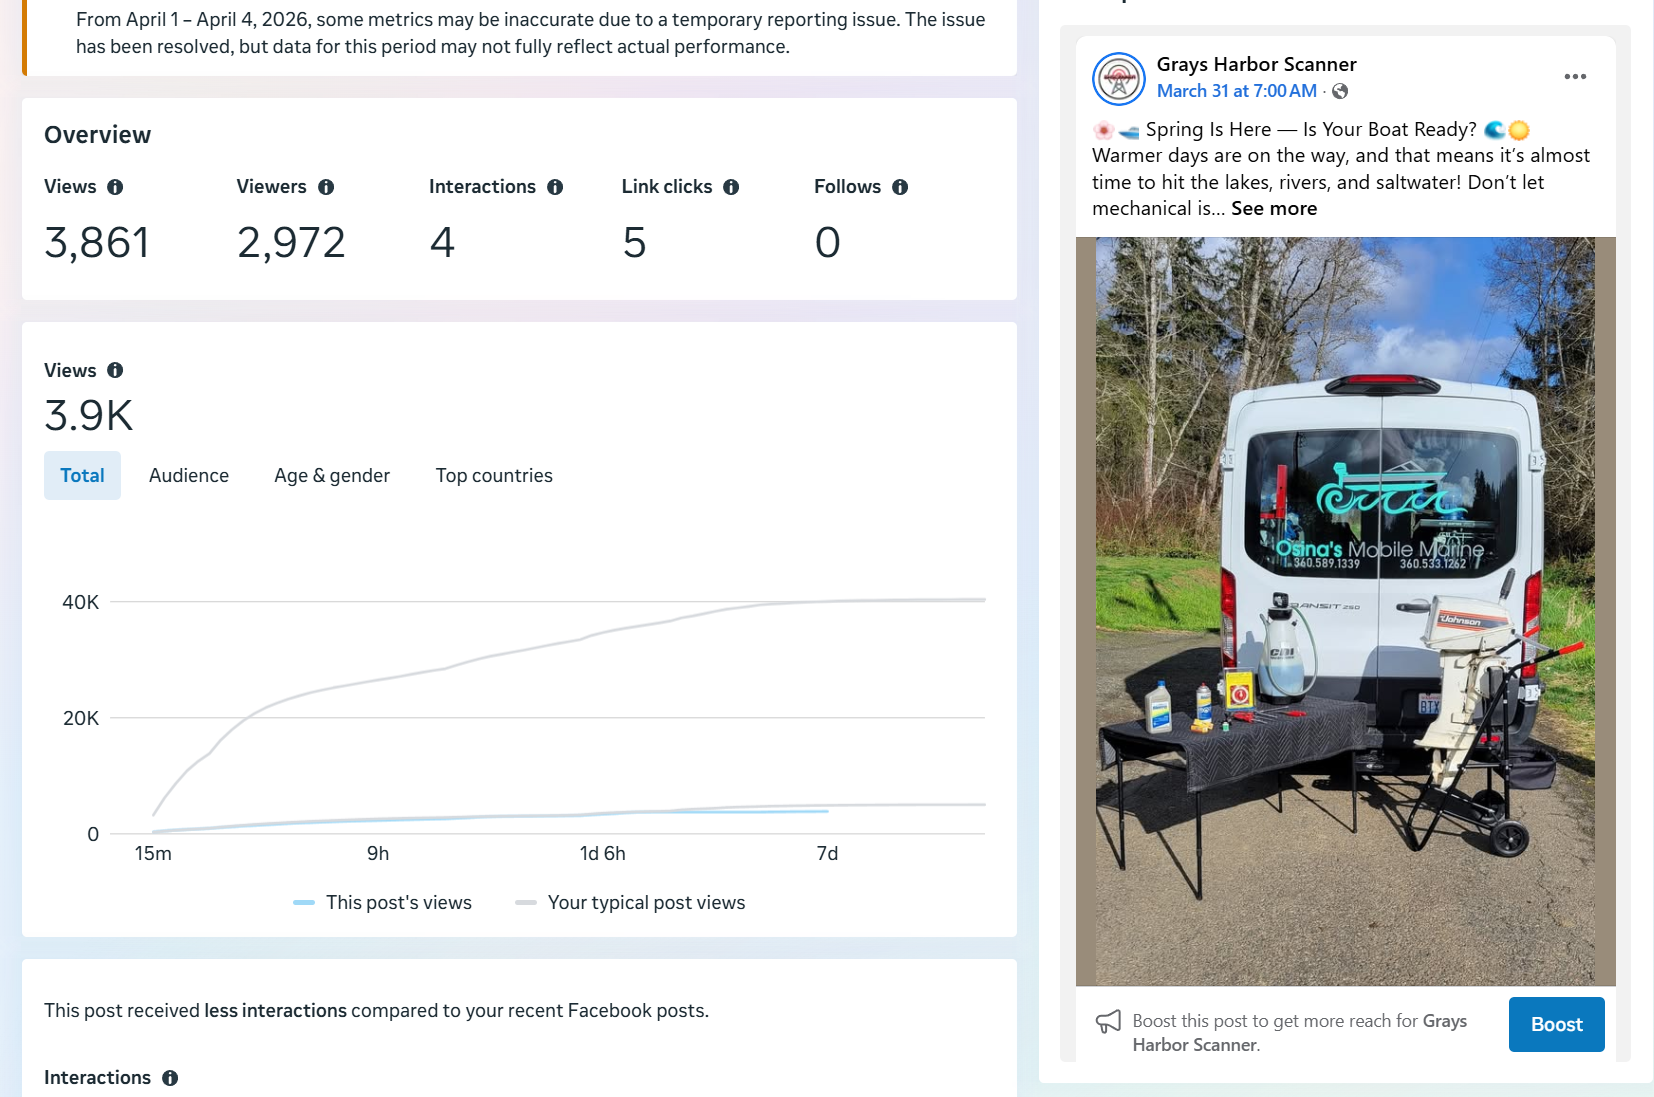Select the Total tab
This screenshot has height=1097, width=1654.
(82, 476)
